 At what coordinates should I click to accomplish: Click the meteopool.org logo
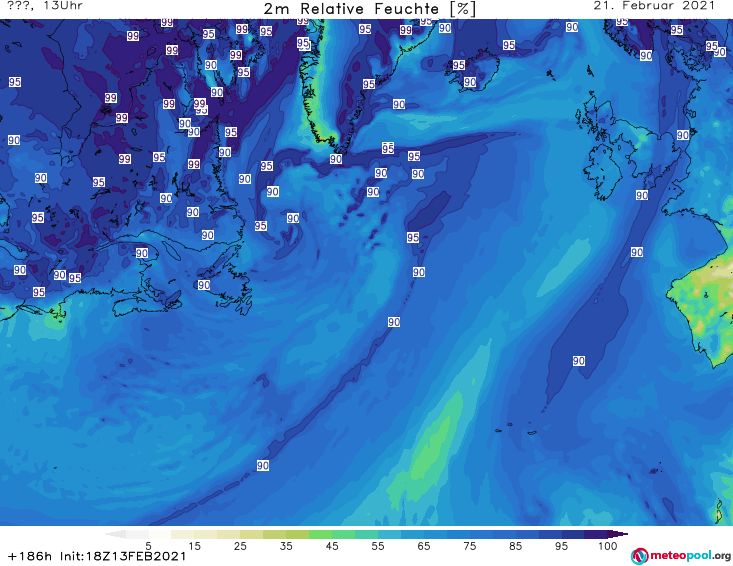tap(681, 556)
